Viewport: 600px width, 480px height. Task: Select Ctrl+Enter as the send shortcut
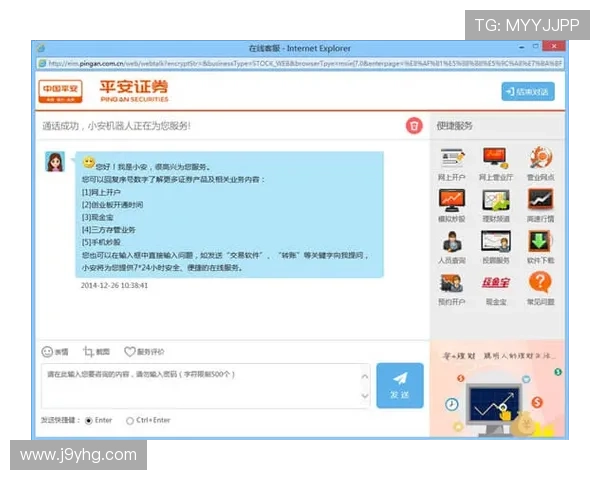click(130, 421)
